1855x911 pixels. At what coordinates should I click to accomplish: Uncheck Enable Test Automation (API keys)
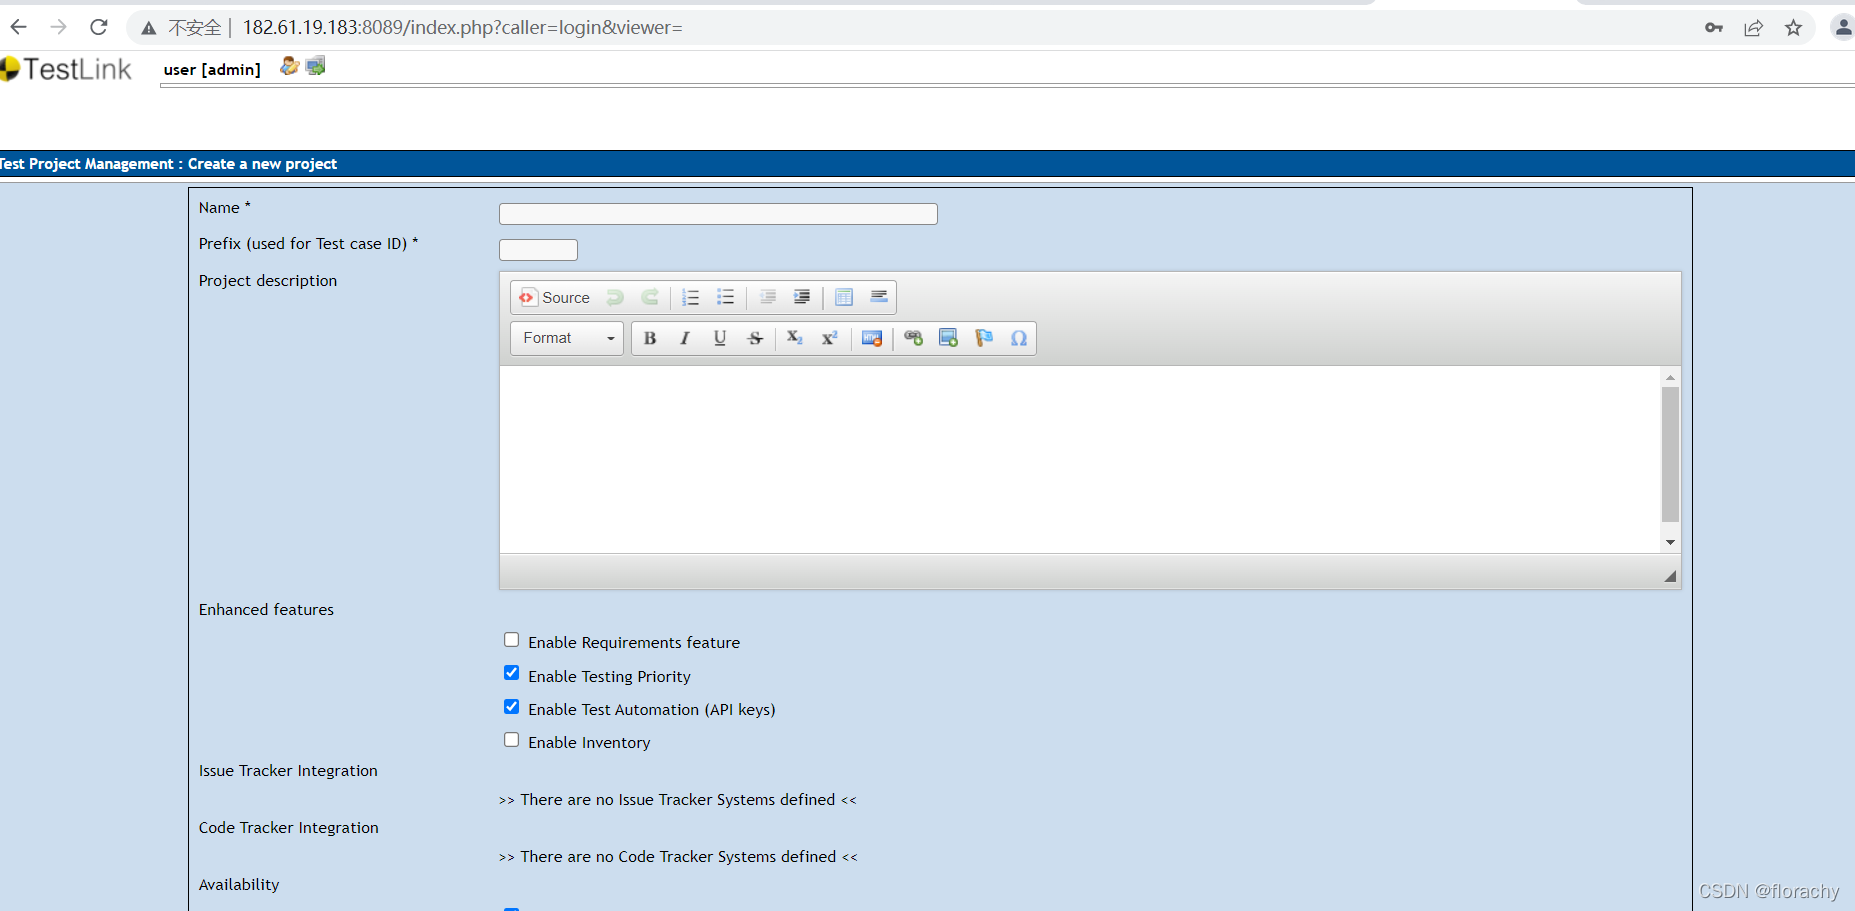tap(512, 707)
